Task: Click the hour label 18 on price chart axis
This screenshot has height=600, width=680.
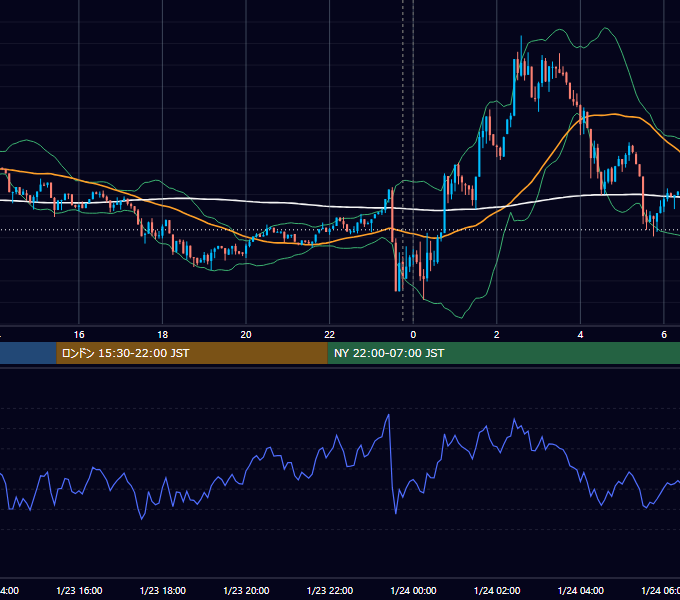Action: [163, 335]
